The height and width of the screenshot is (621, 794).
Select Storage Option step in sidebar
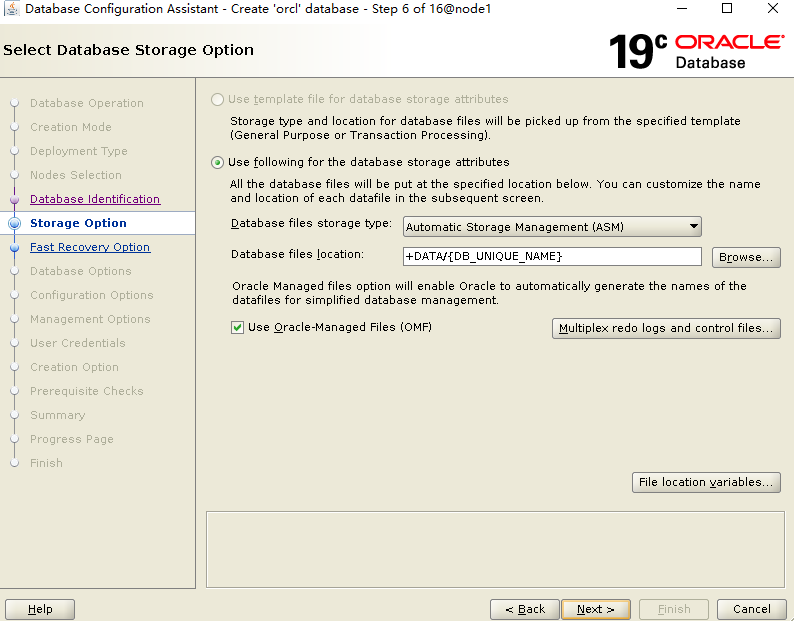[x=78, y=223]
